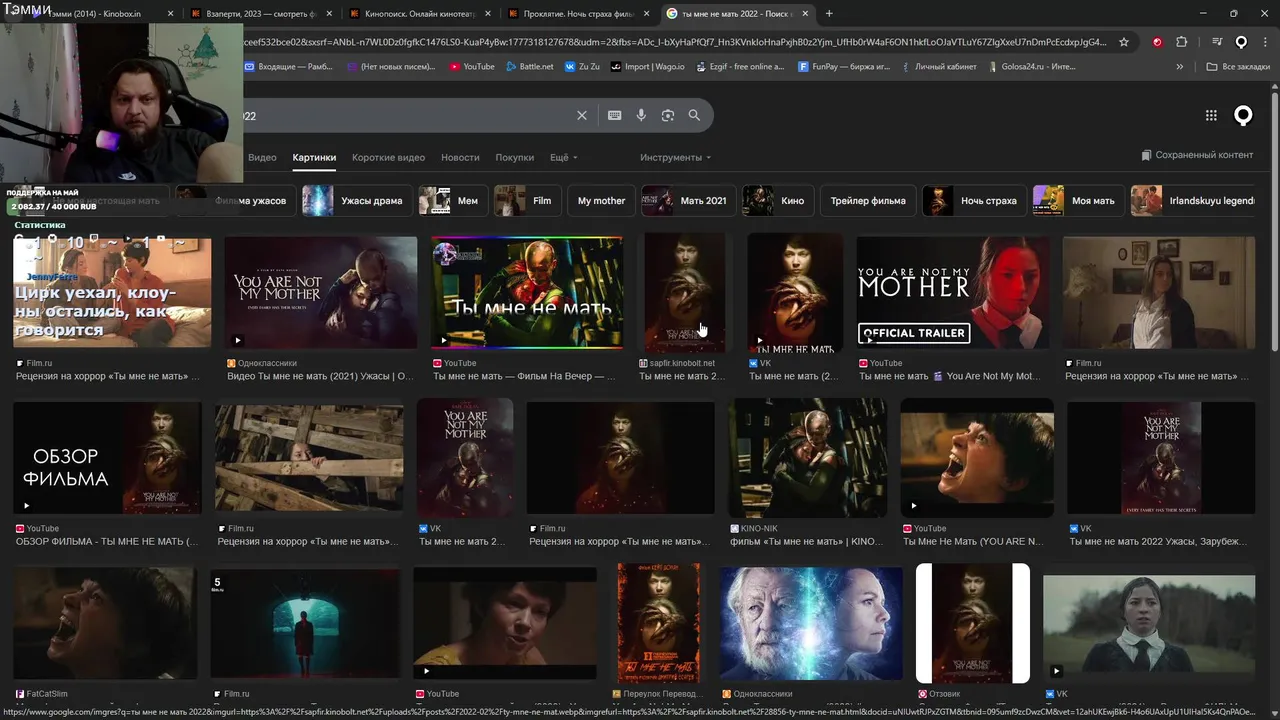
Task: Clear the Google search box text
Action: pos(582,115)
